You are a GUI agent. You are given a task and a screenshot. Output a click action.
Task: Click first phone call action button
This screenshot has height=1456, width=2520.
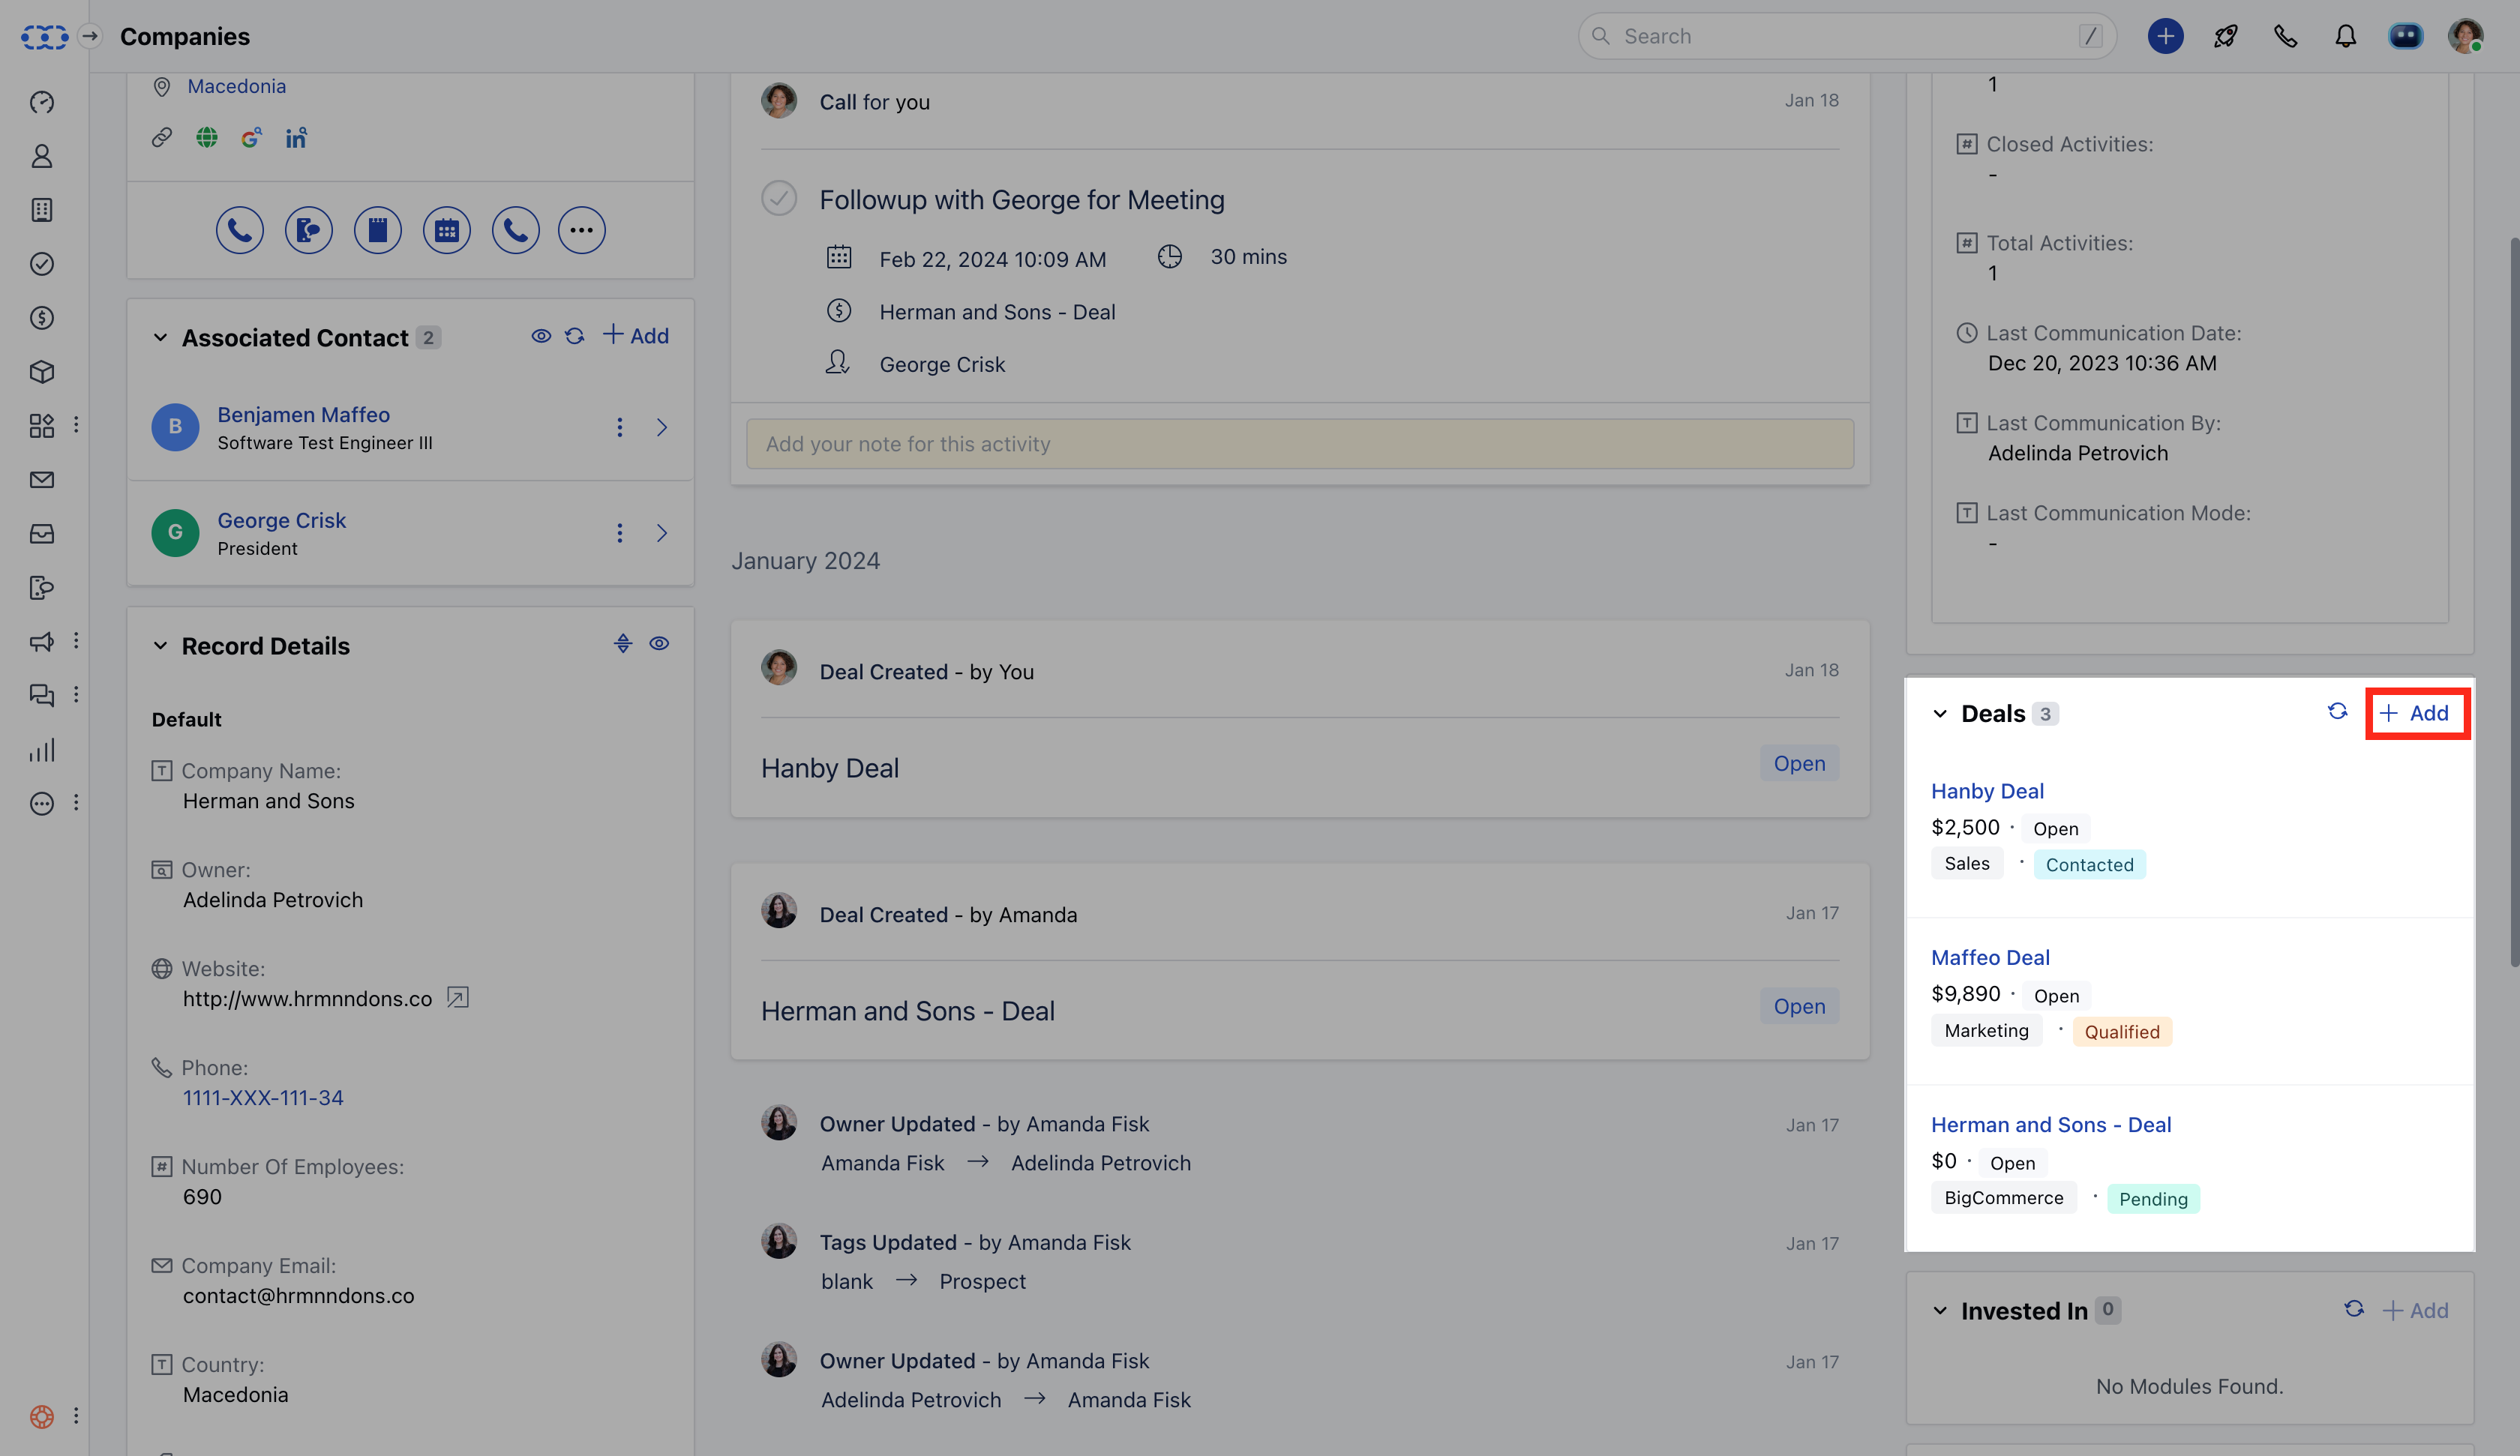tap(240, 230)
